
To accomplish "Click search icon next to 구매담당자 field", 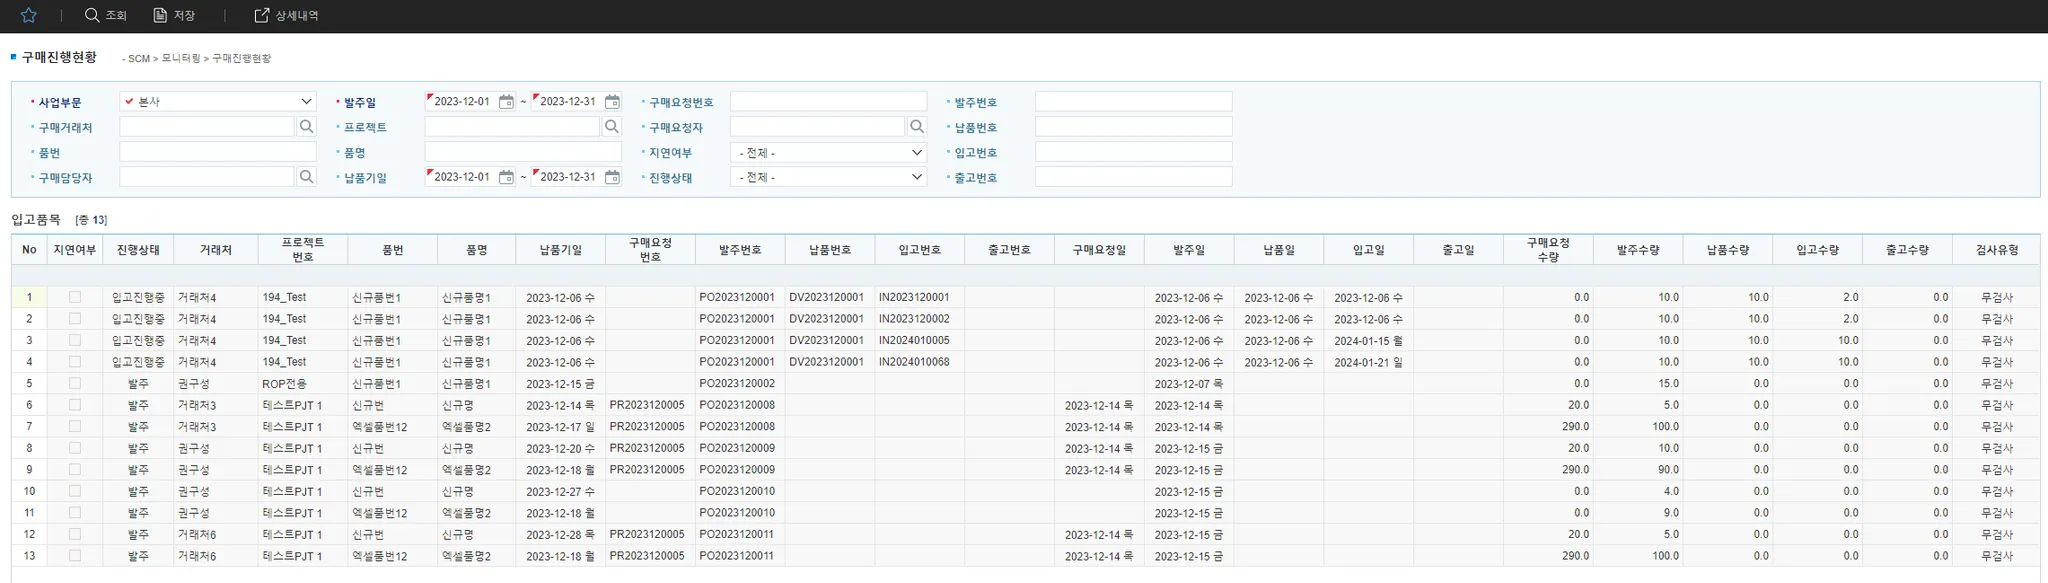I will click(x=307, y=177).
